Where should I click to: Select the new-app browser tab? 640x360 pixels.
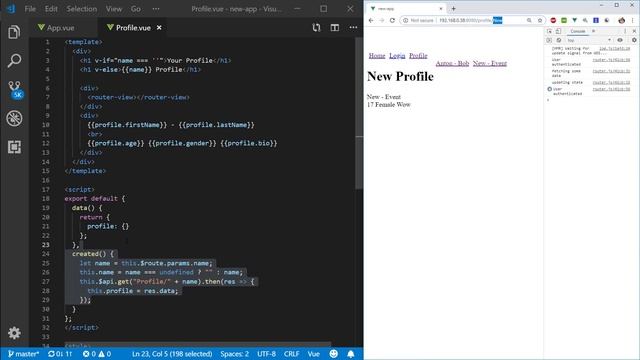[x=406, y=8]
